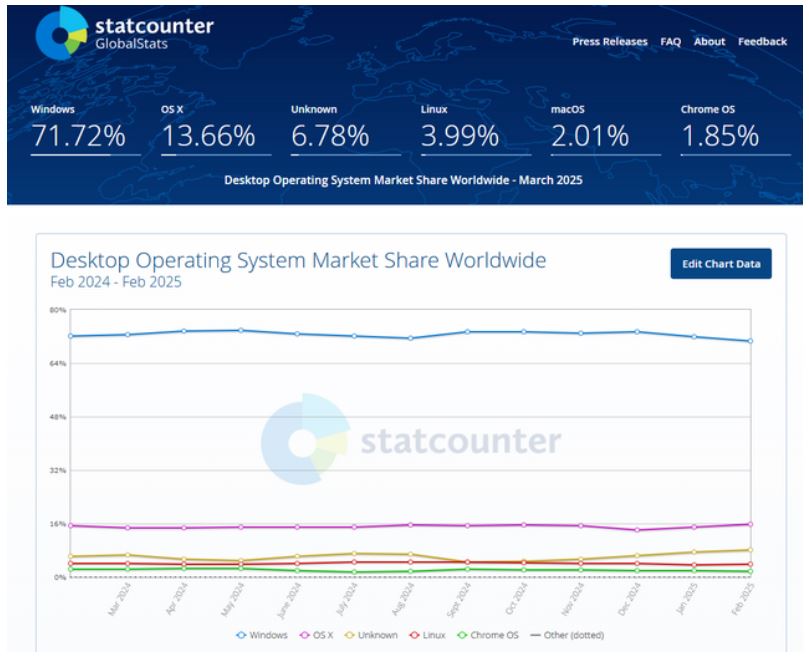This screenshot has height=658, width=809.
Task: Click the OS X data point for Dec 2024
Action: pyautogui.click(x=637, y=530)
